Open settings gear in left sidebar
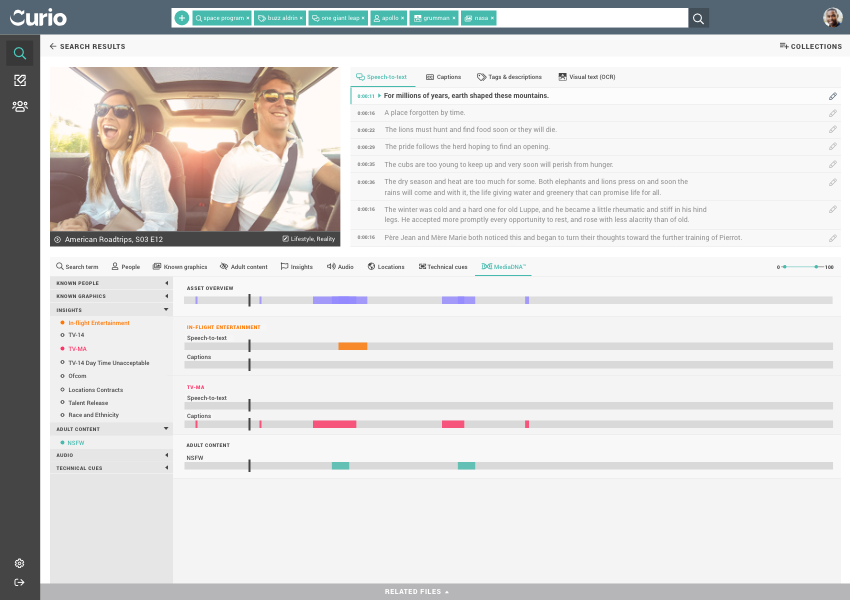The image size is (850, 600). (19, 563)
